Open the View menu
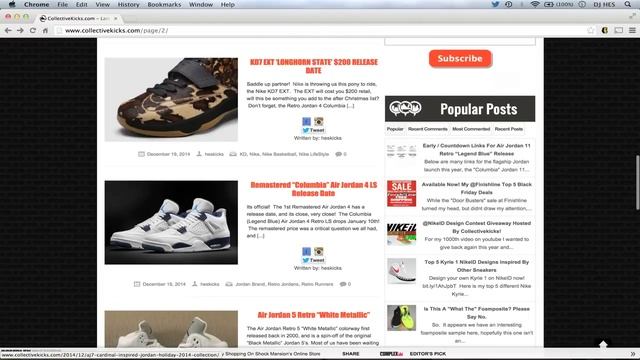The image size is (640, 360). 102,4
